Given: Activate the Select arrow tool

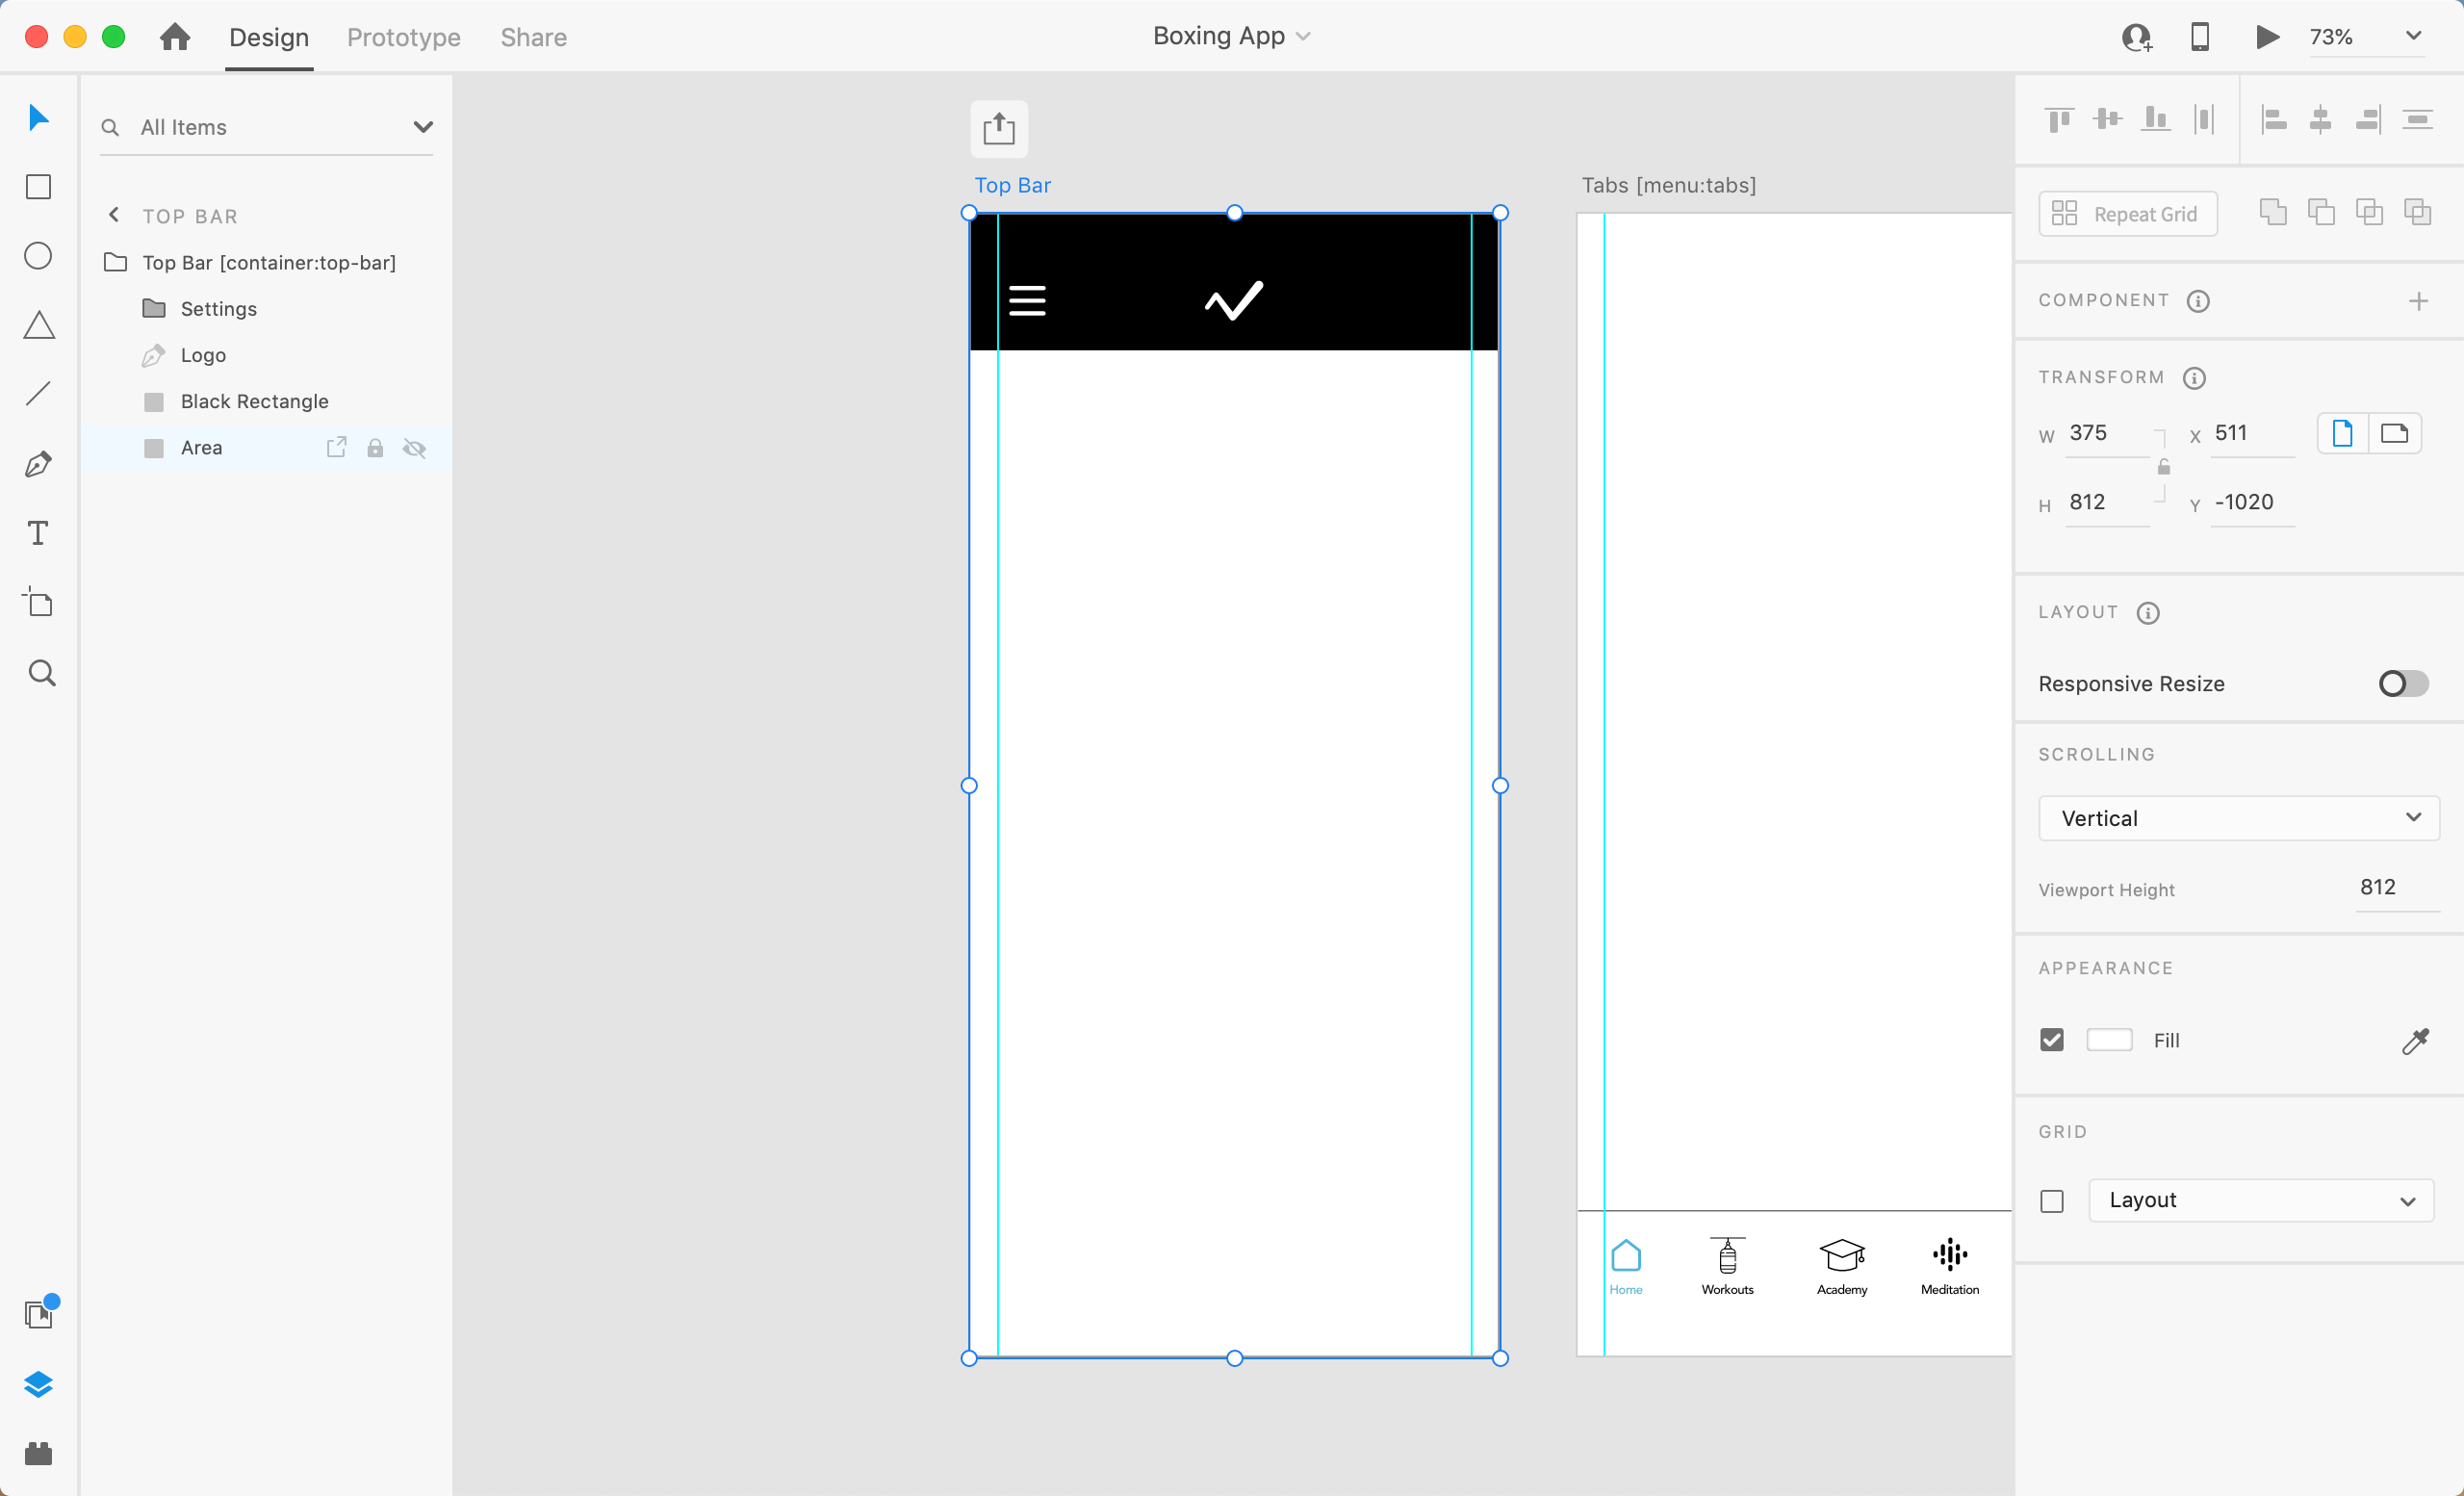Looking at the screenshot, I should click(x=39, y=118).
